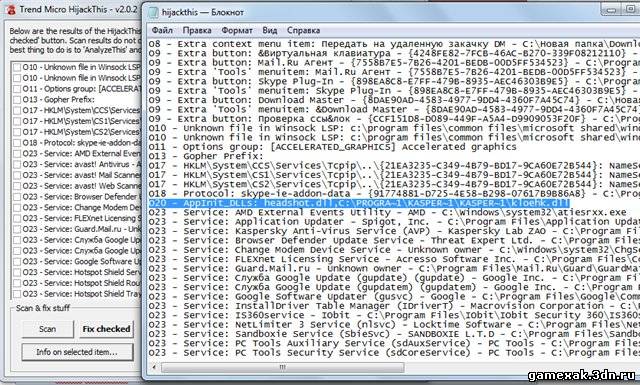Click the HijackThis app icon in title bar
Viewport: 640px width, 385px height.
point(11,9)
